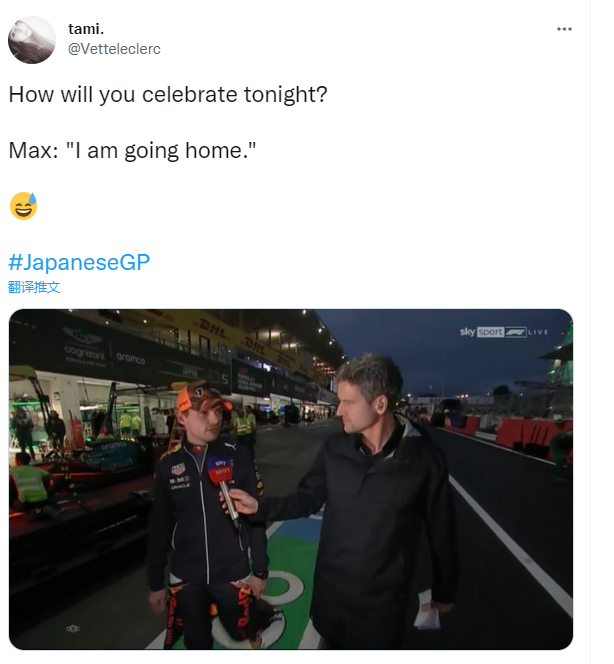This screenshot has height=664, width=614.
Task: Click the Sky Sport microphone in photo
Action: click(224, 487)
